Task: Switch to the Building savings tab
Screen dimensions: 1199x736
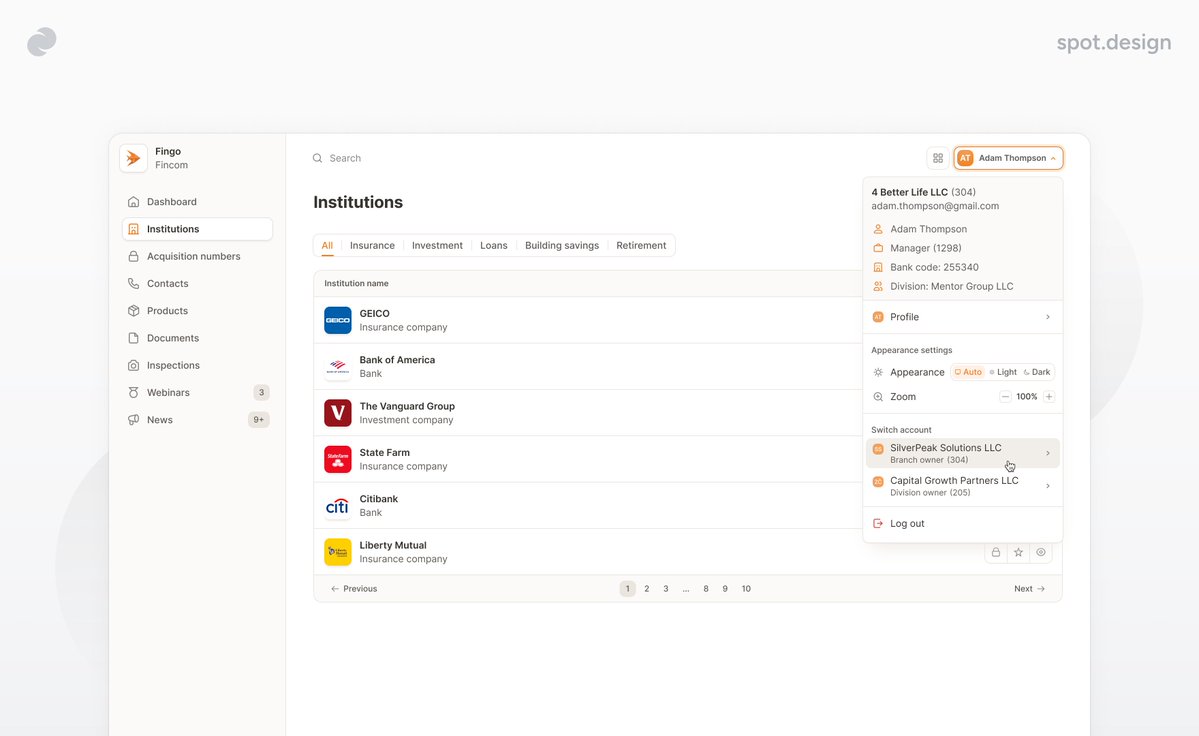Action: 562,245
